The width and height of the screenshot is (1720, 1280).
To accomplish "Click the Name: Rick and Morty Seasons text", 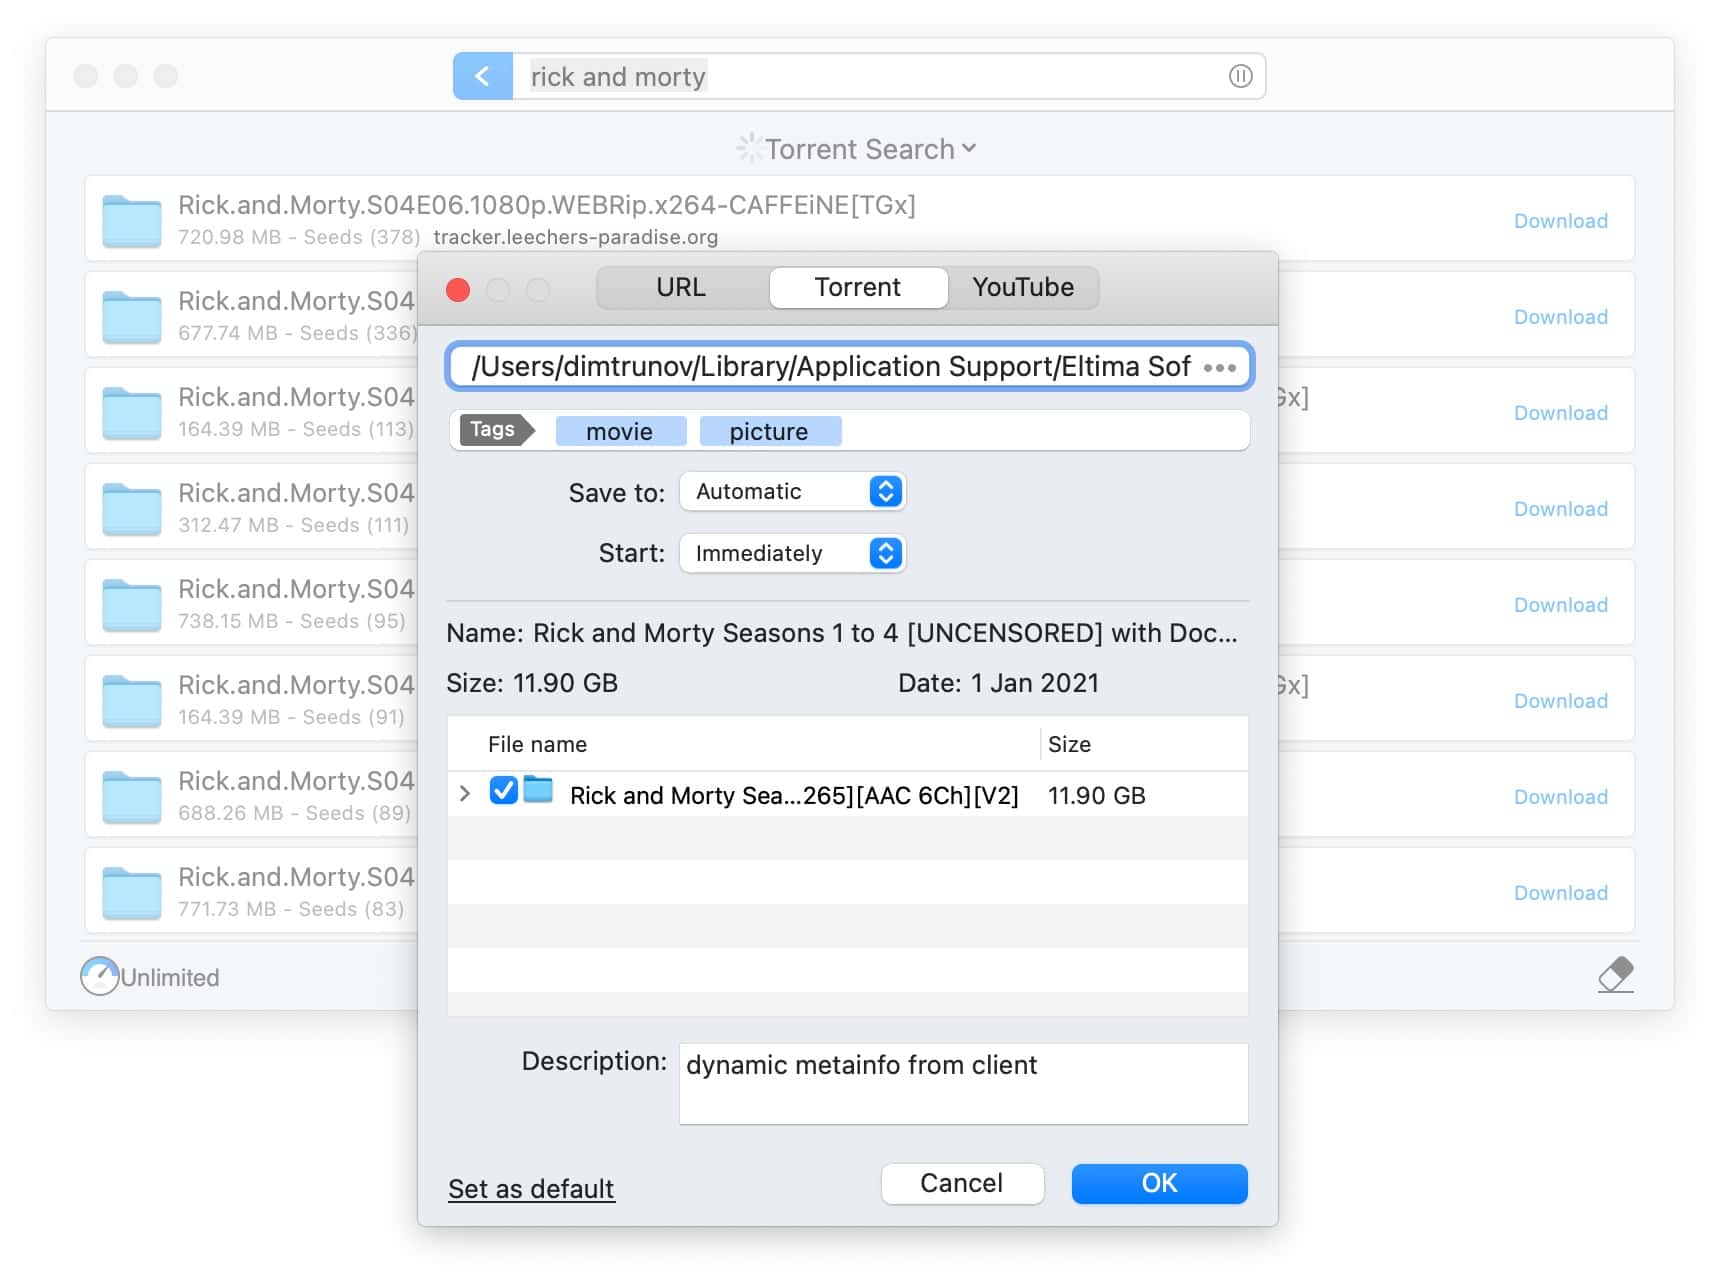I will (842, 633).
